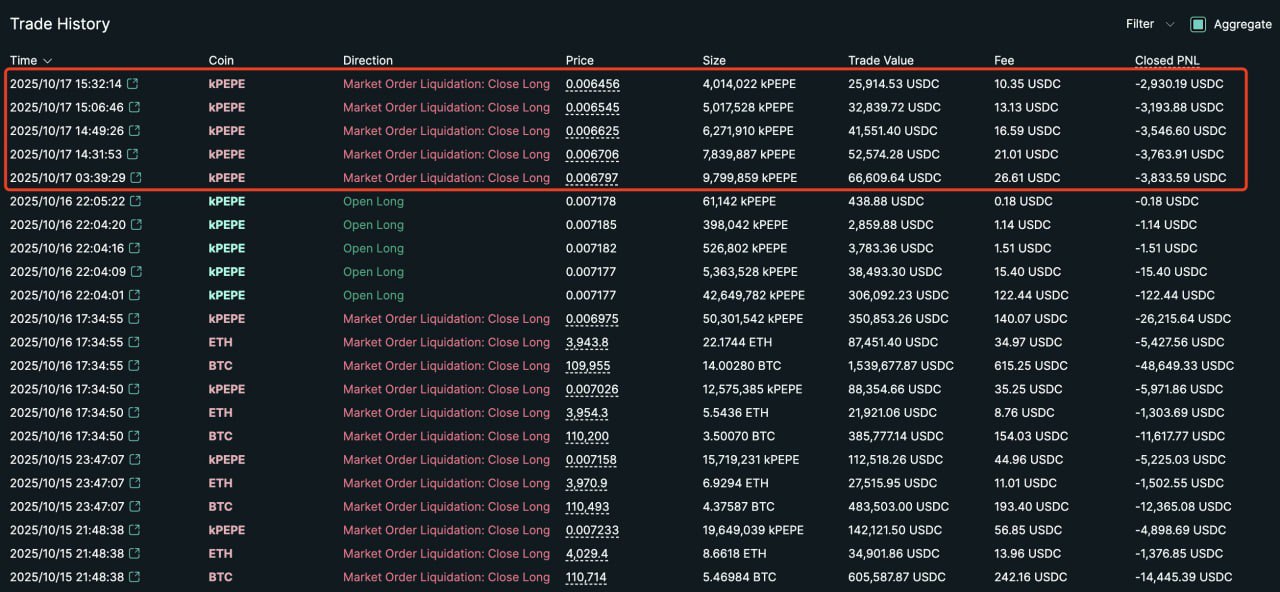
Task: Click external link icon beside 03:39:29 trade
Action: tap(136, 178)
